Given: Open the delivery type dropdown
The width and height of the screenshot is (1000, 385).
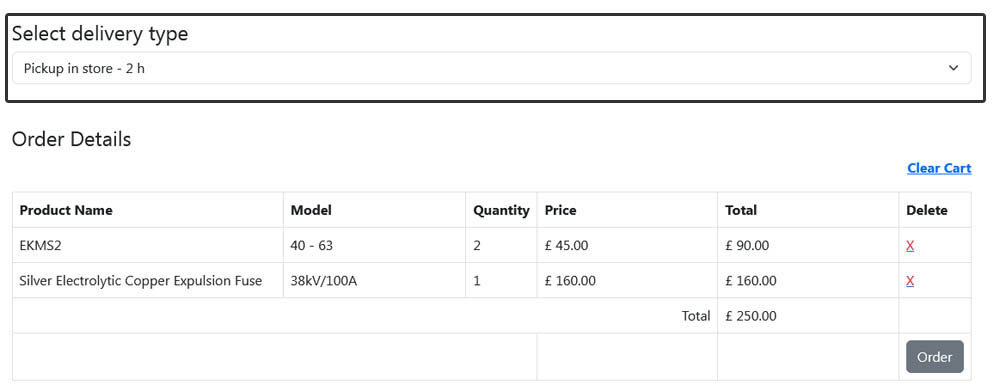Looking at the screenshot, I should click(x=492, y=68).
